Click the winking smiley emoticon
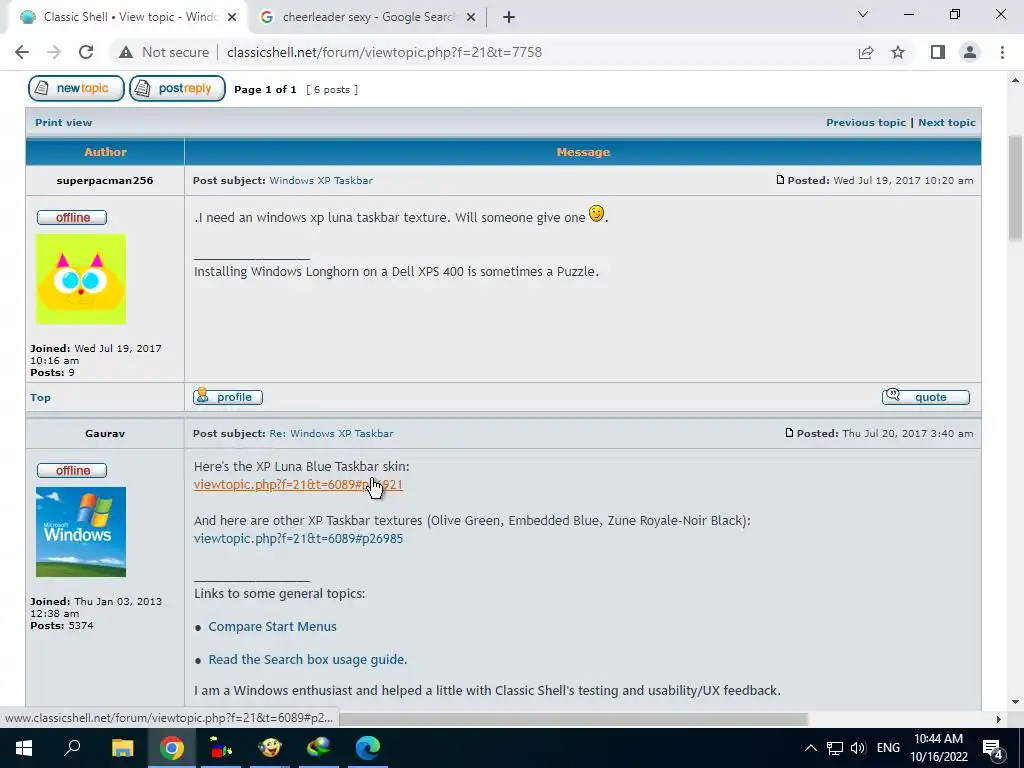 point(596,213)
